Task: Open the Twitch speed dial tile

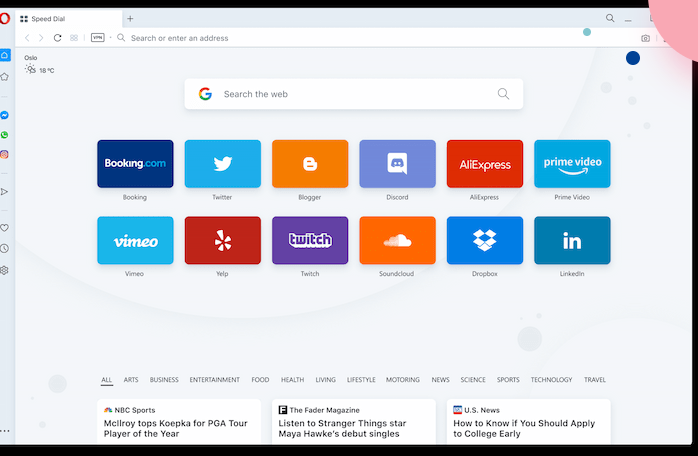Action: 310,240
